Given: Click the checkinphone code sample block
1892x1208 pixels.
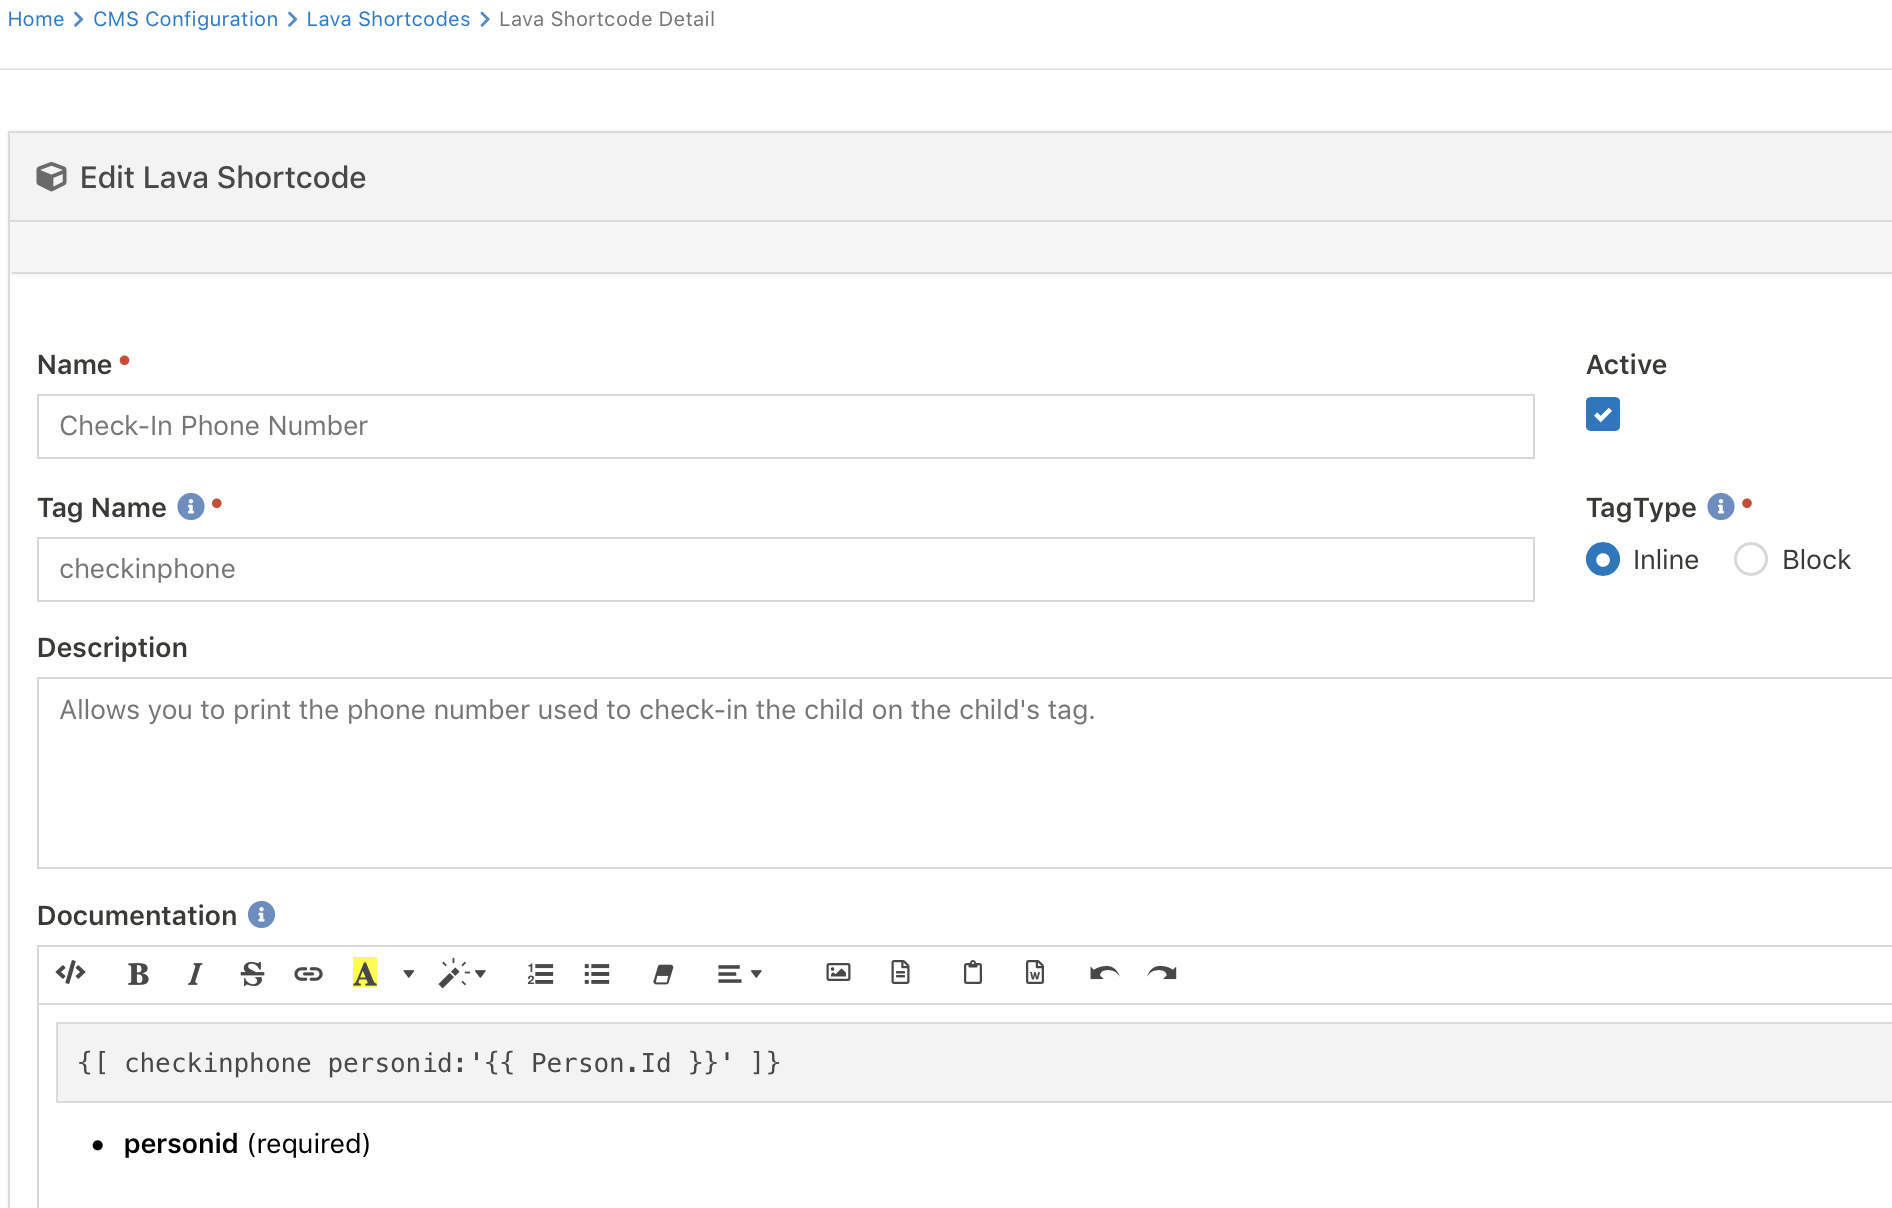Looking at the screenshot, I should click(975, 1063).
